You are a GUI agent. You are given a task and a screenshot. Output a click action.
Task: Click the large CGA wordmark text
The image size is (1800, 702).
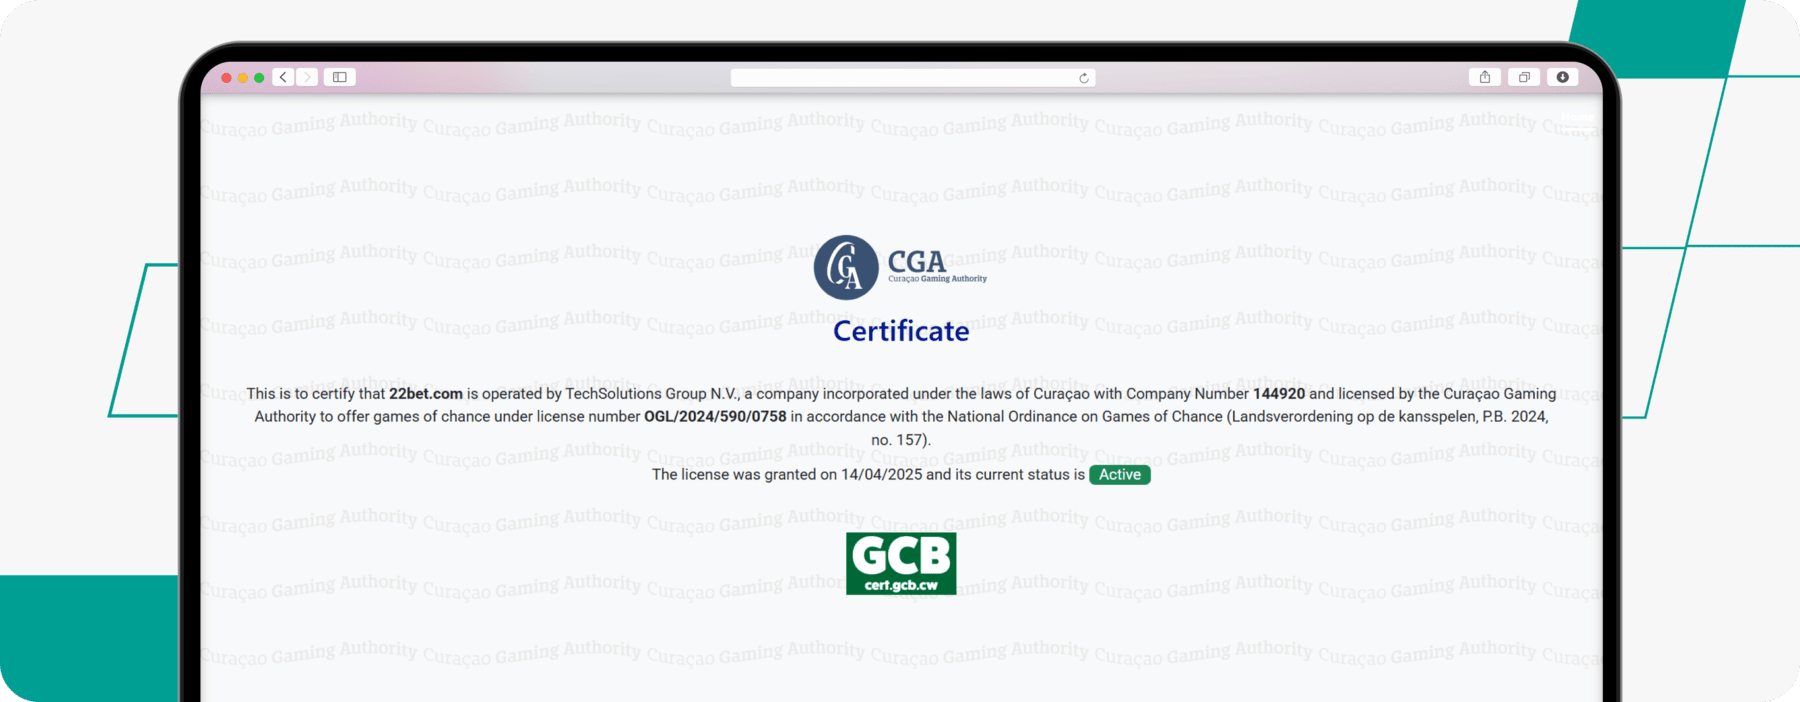(917, 261)
